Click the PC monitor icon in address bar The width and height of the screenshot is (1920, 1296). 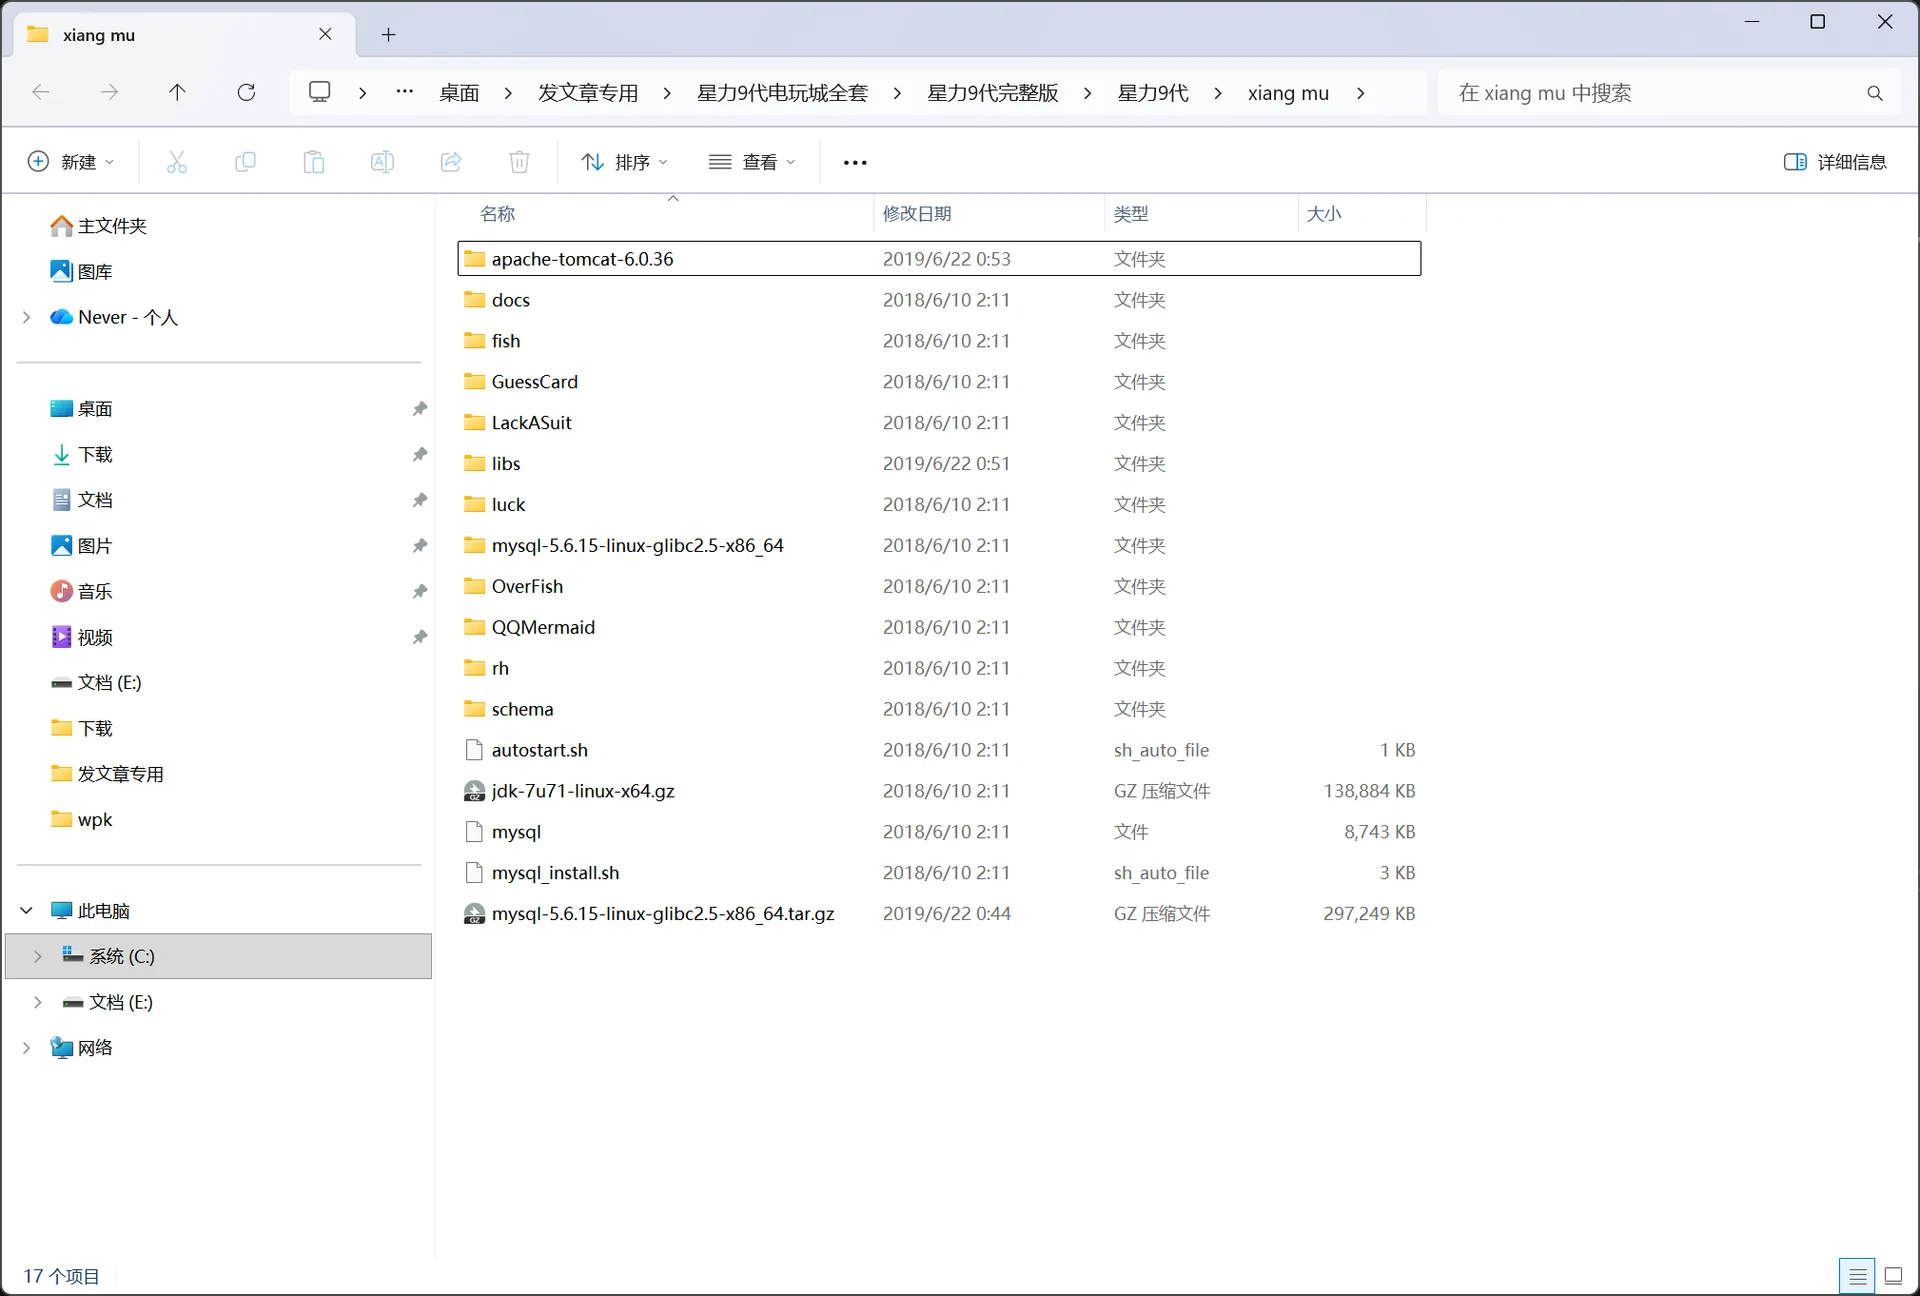320,93
